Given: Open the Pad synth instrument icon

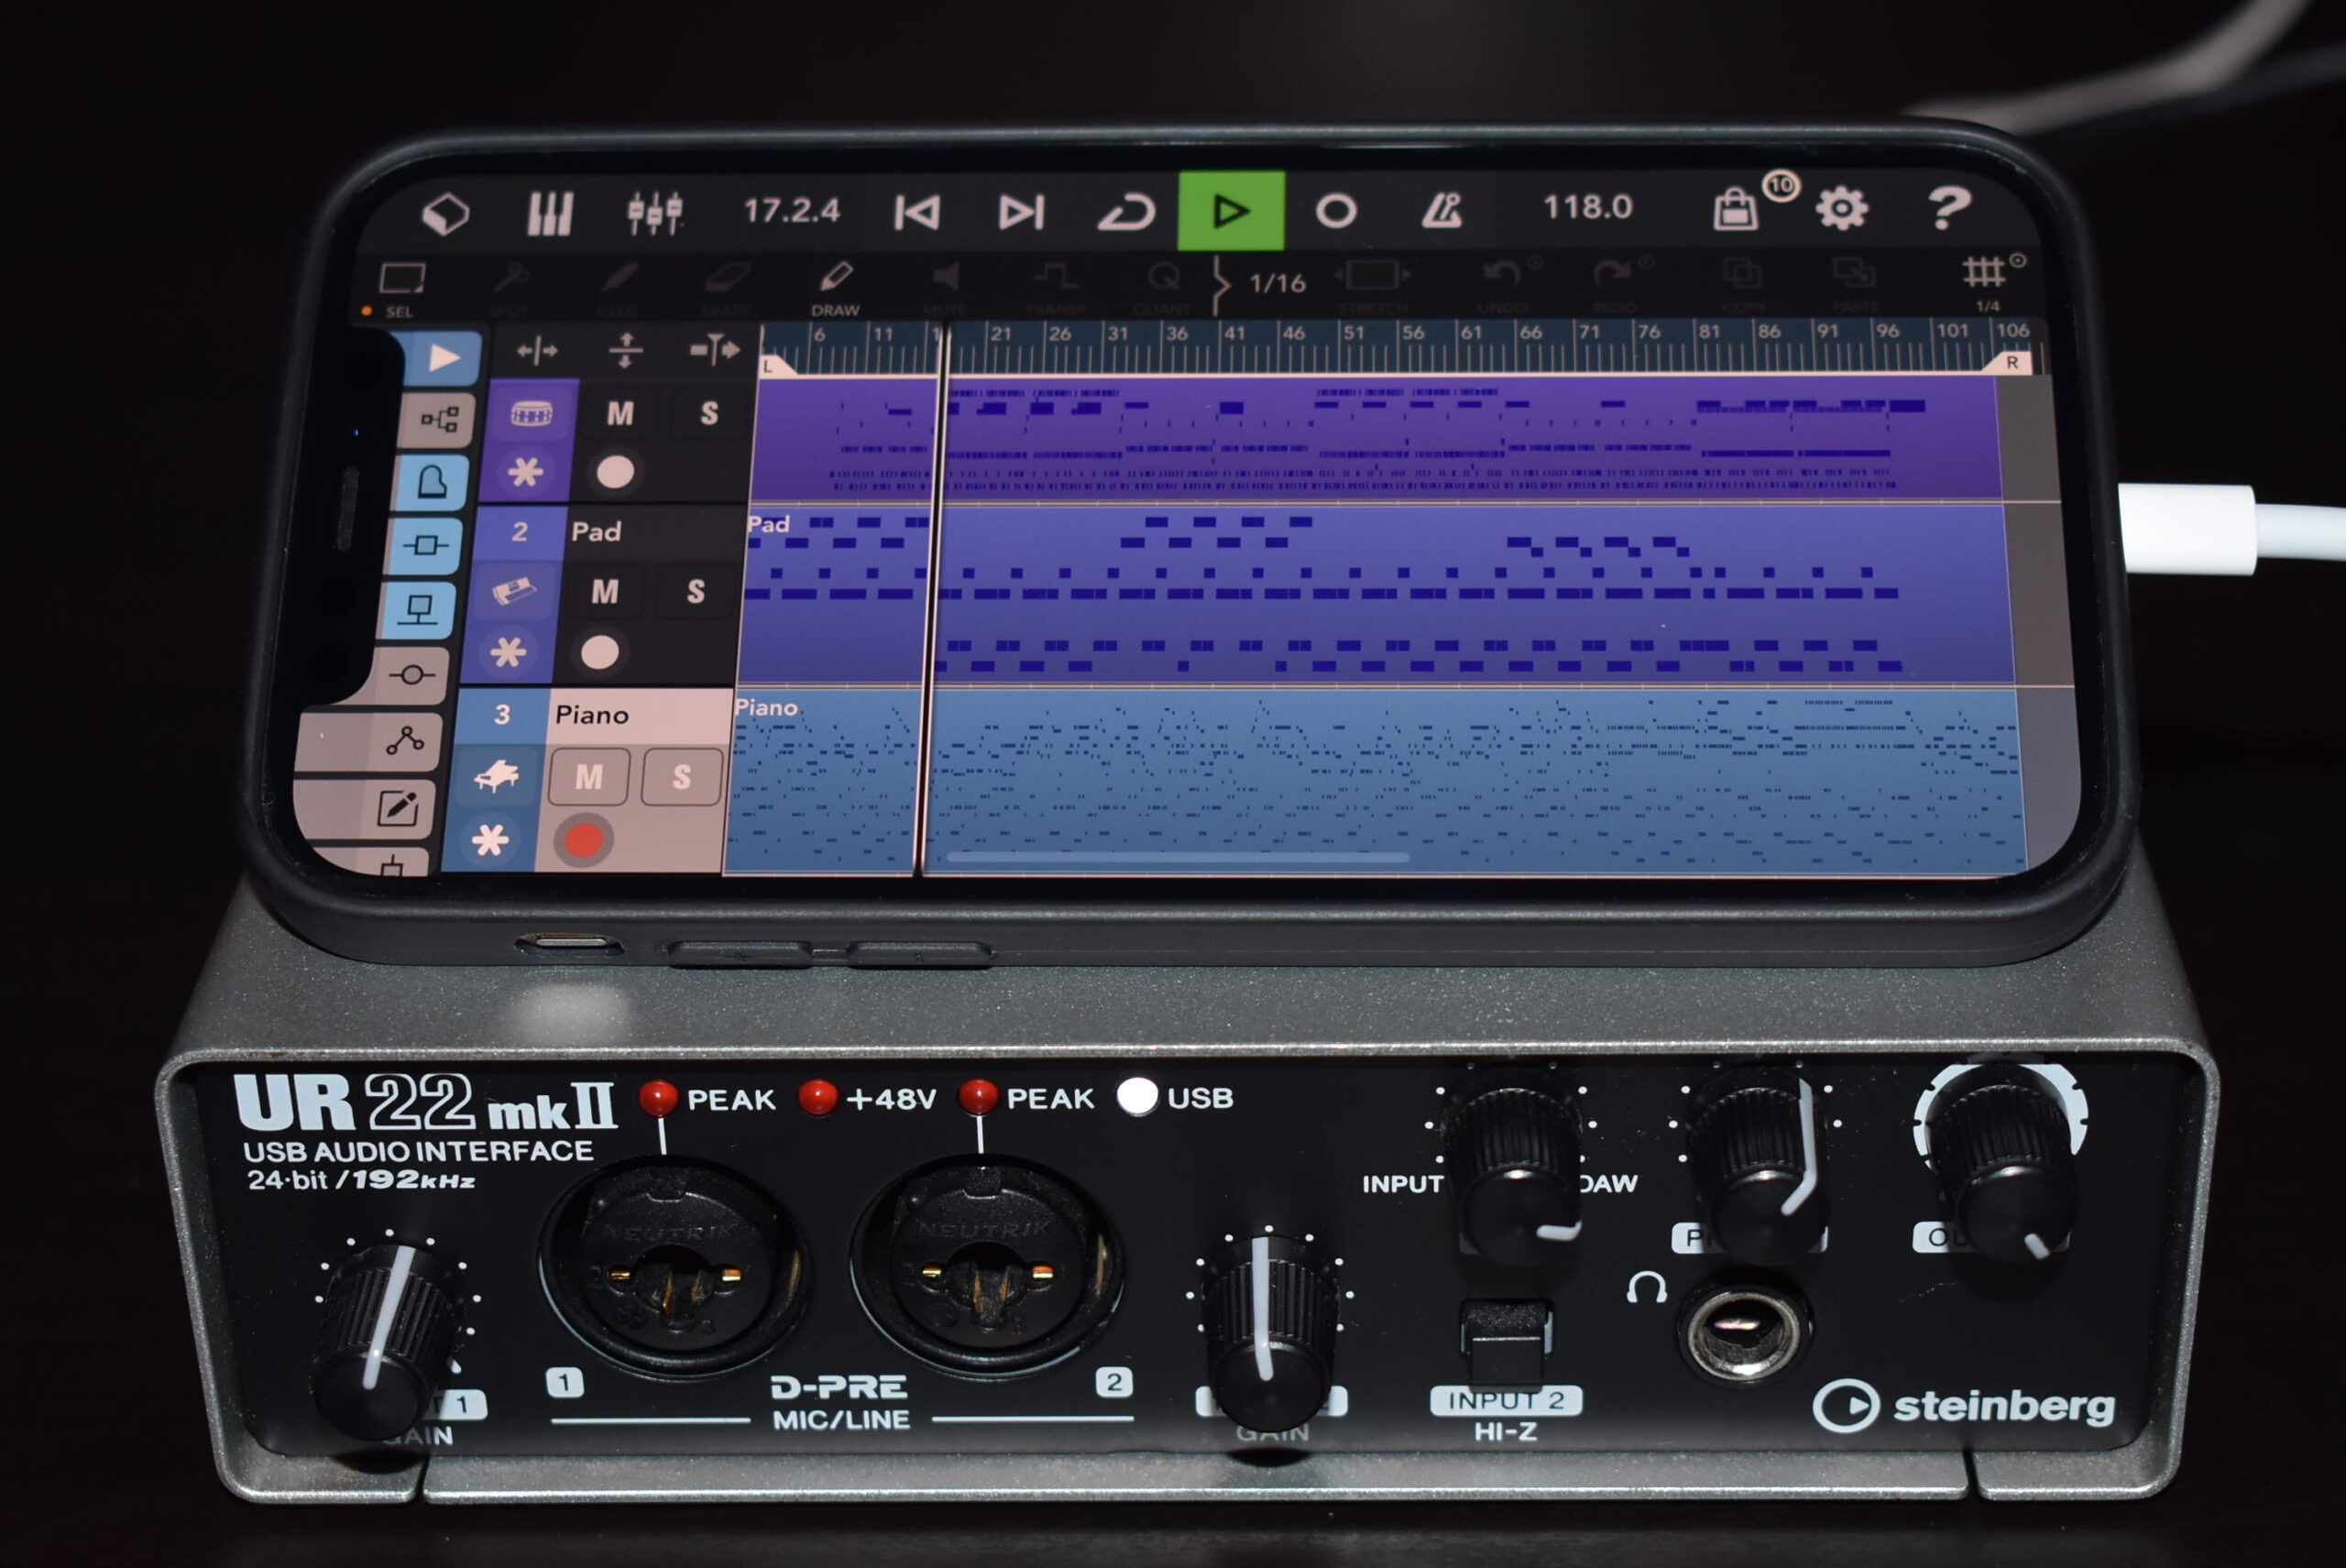Looking at the screenshot, I should tap(514, 592).
